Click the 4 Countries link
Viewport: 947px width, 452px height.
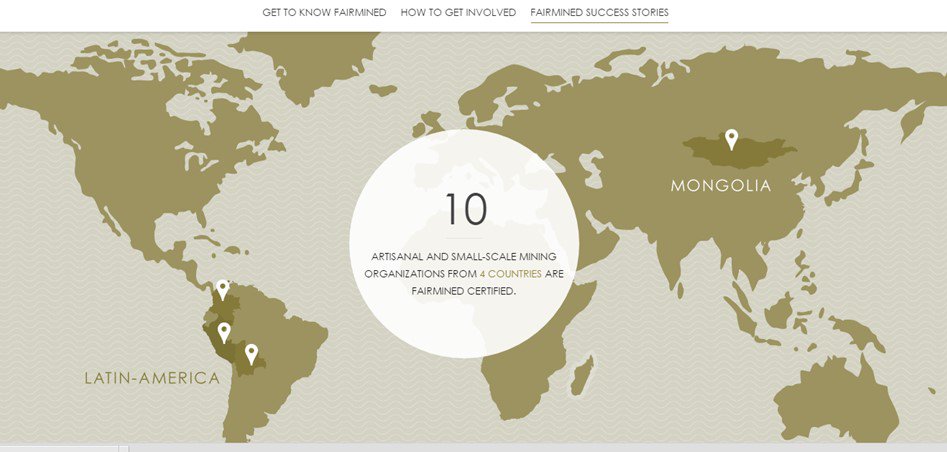pyautogui.click(x=510, y=274)
